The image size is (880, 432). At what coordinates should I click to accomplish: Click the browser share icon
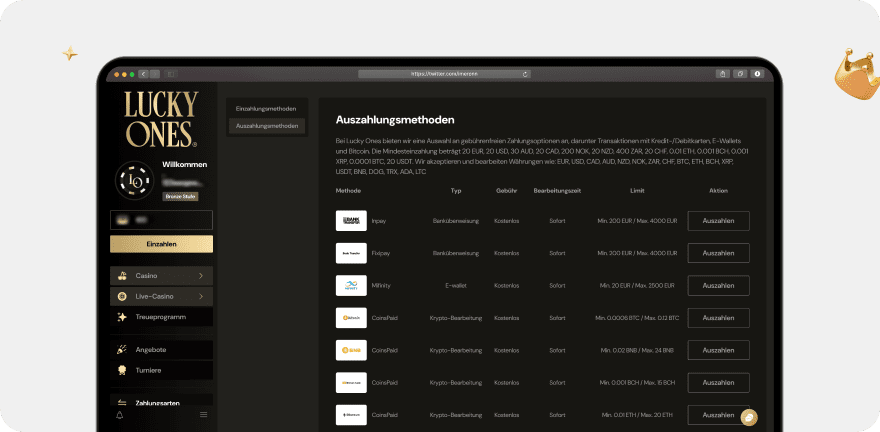click(x=722, y=74)
